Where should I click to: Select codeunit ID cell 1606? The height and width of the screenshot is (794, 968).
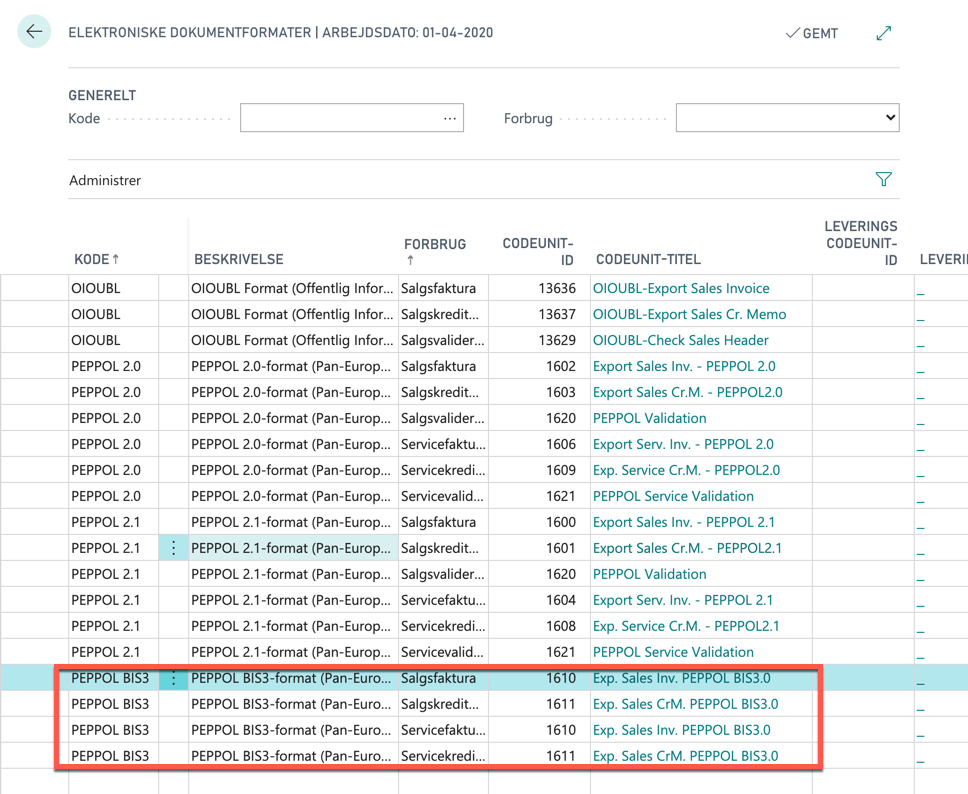pos(539,444)
